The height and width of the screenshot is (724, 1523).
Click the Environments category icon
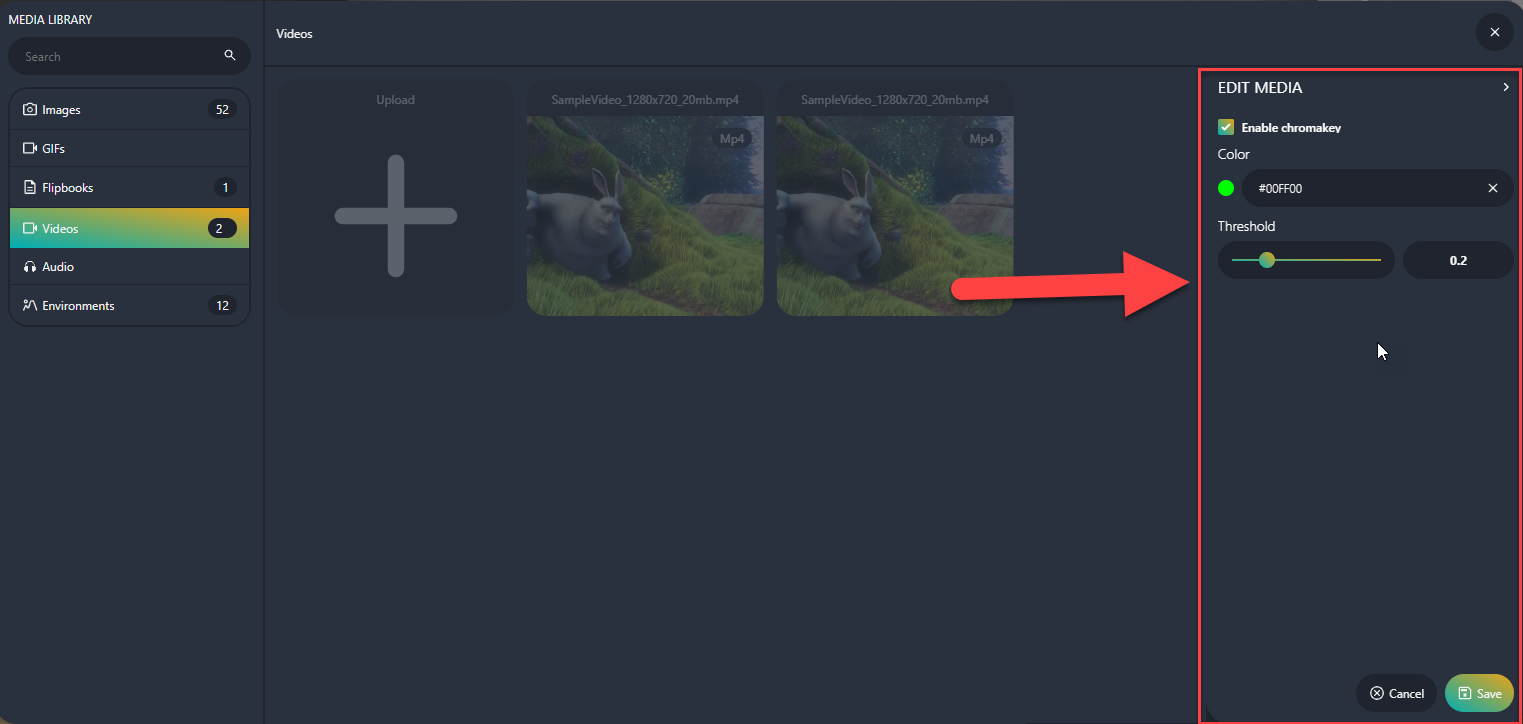point(30,306)
